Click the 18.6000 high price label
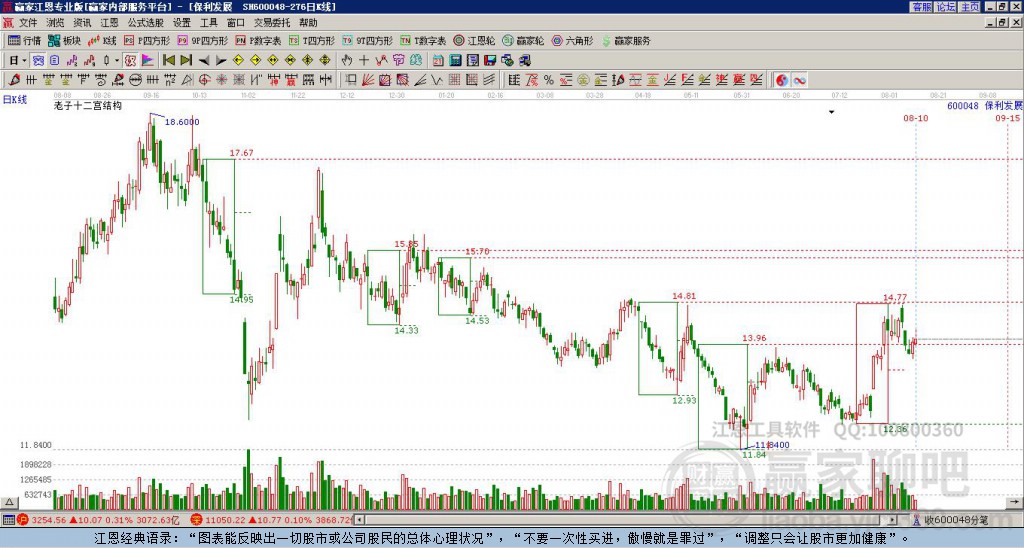The height and width of the screenshot is (548, 1024). (x=182, y=121)
